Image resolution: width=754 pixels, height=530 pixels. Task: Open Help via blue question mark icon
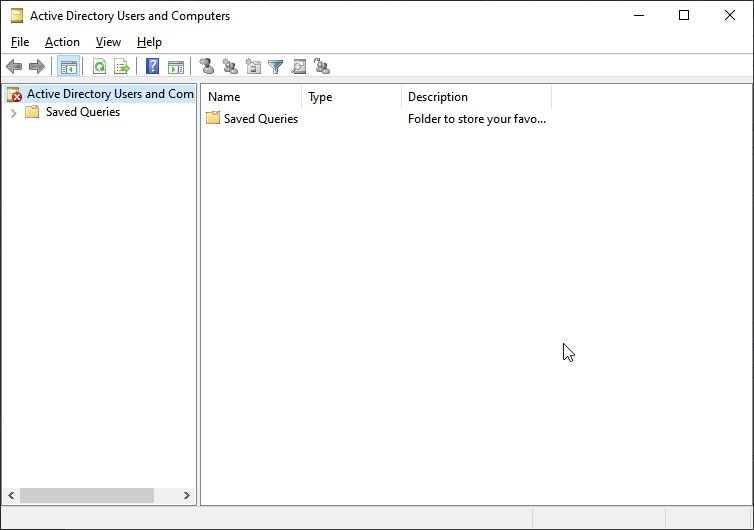click(152, 66)
